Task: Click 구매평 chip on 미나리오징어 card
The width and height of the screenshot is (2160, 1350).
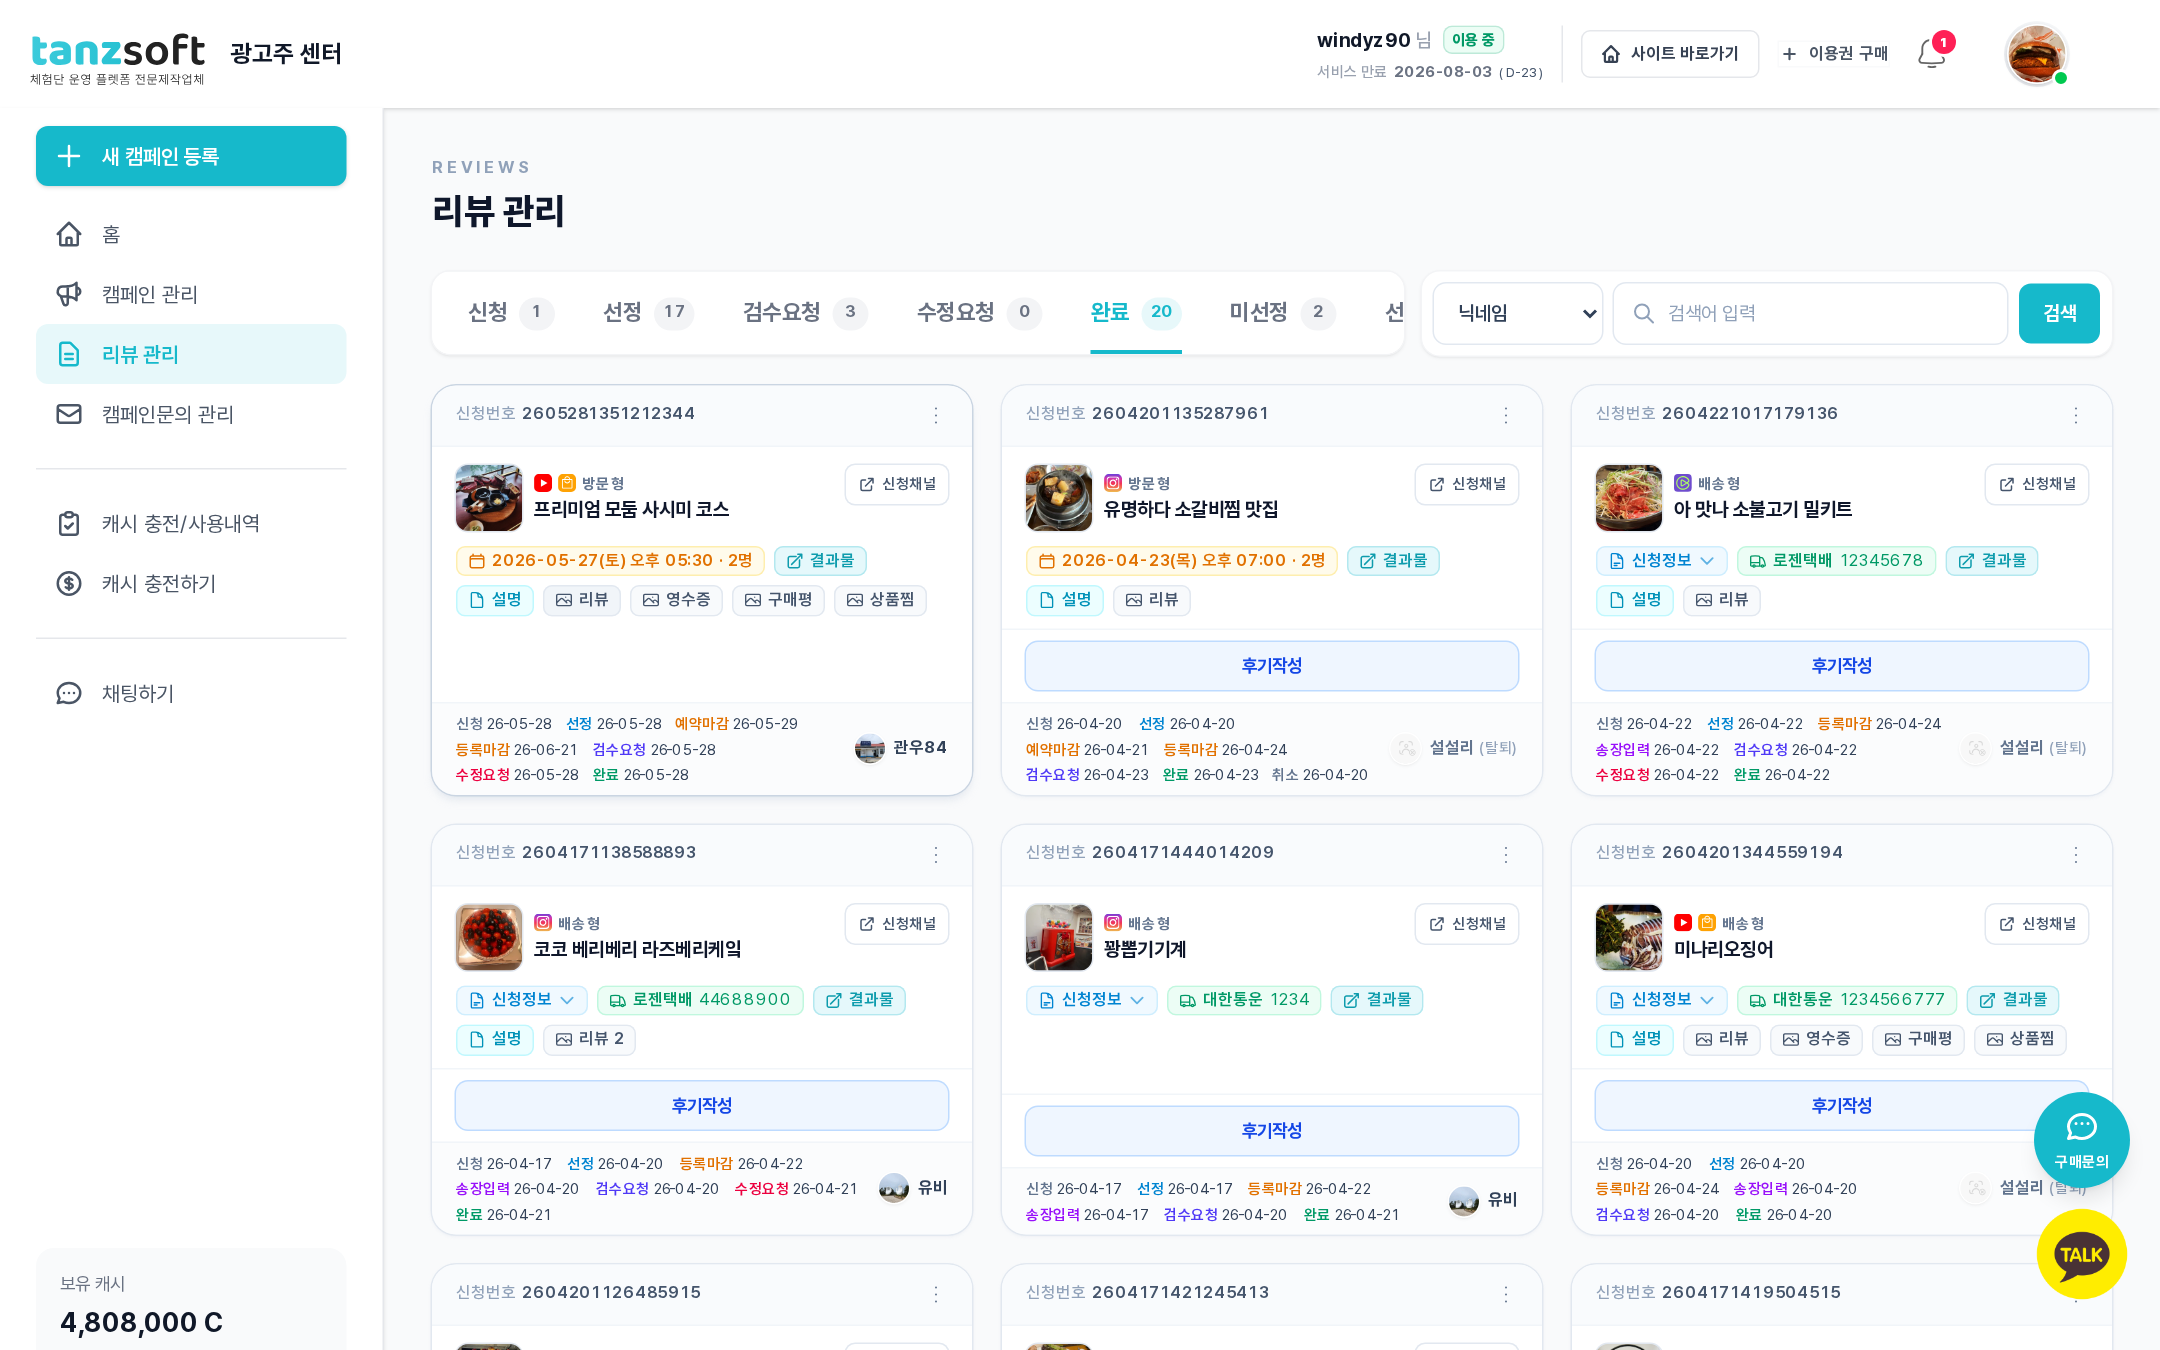Action: pyautogui.click(x=1918, y=1039)
